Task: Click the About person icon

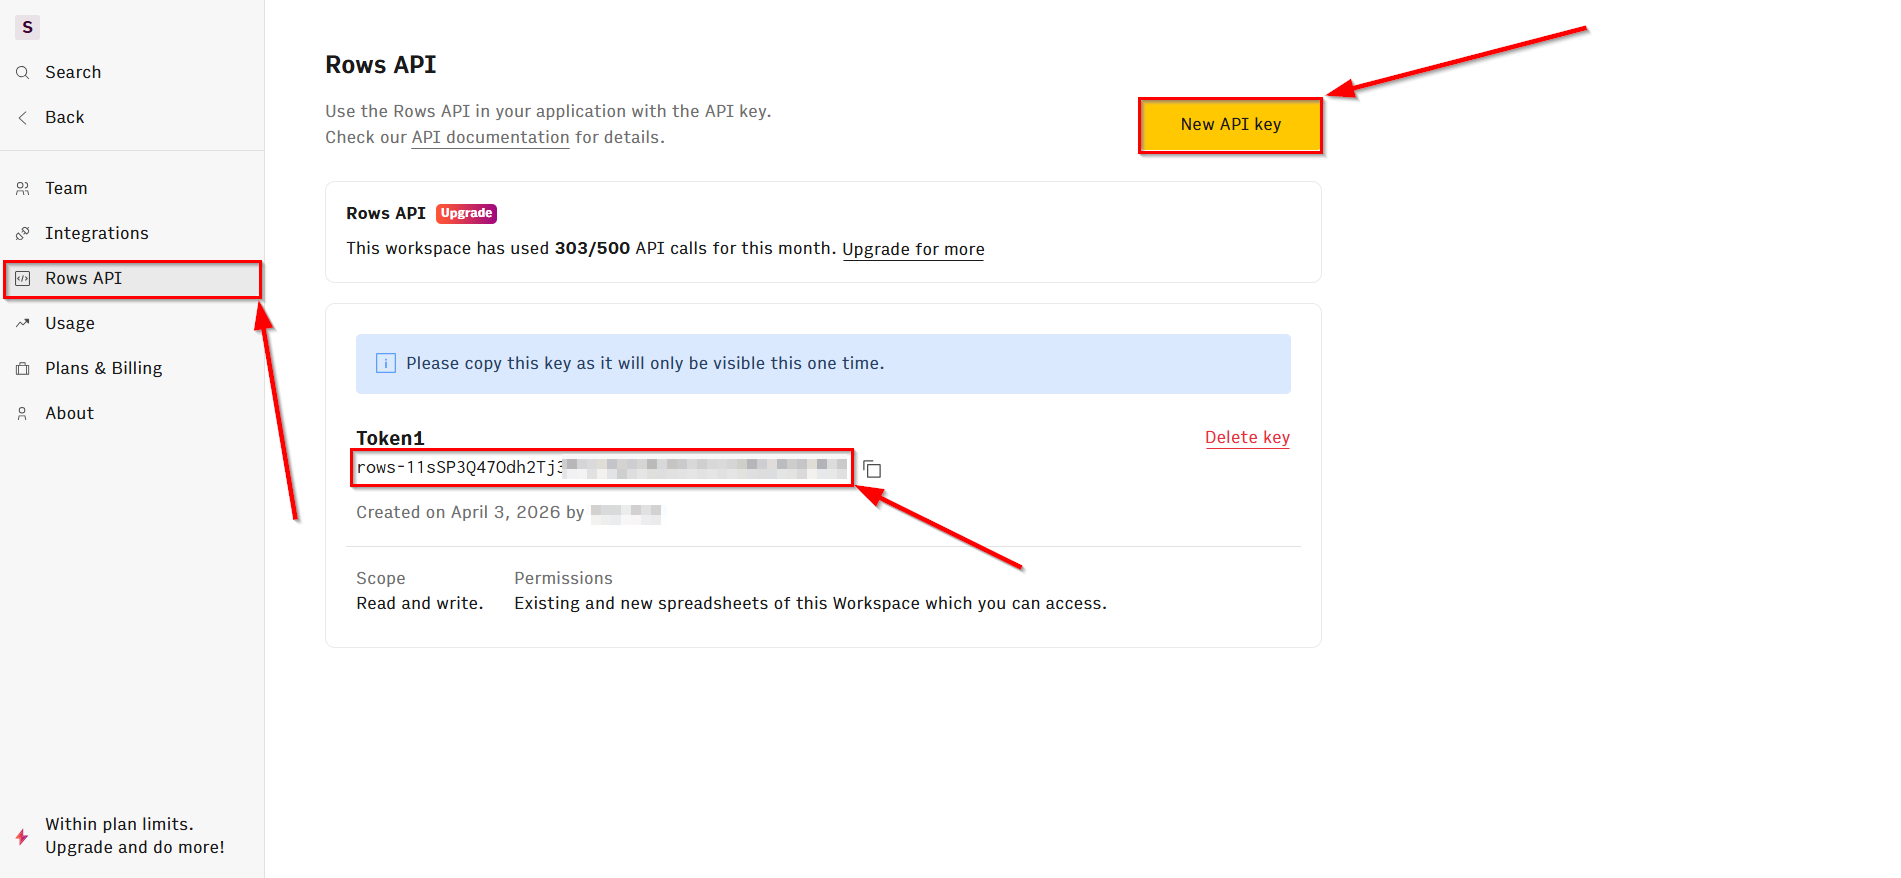Action: point(23,413)
